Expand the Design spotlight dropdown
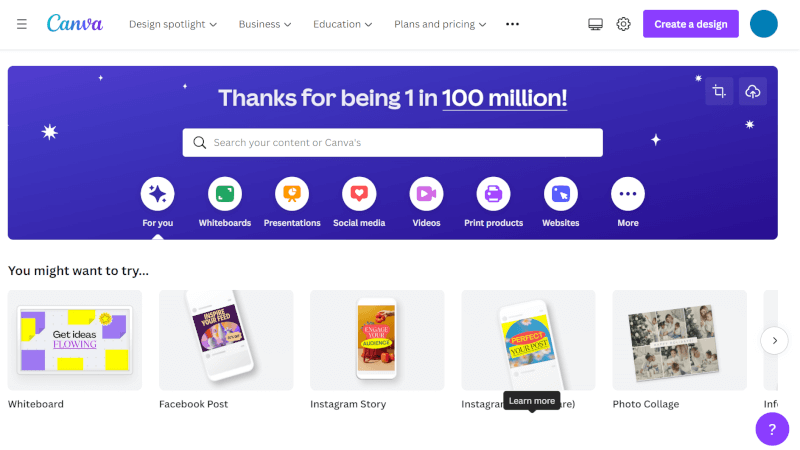The height and width of the screenshot is (450, 800). tap(174, 24)
